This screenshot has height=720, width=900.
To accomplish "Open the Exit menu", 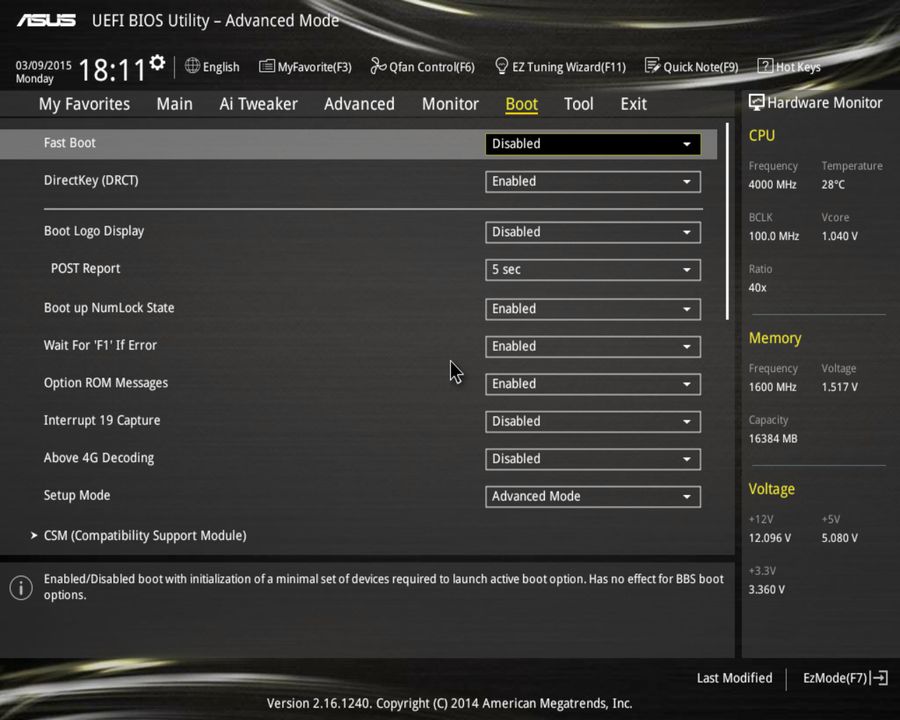I will (x=633, y=103).
